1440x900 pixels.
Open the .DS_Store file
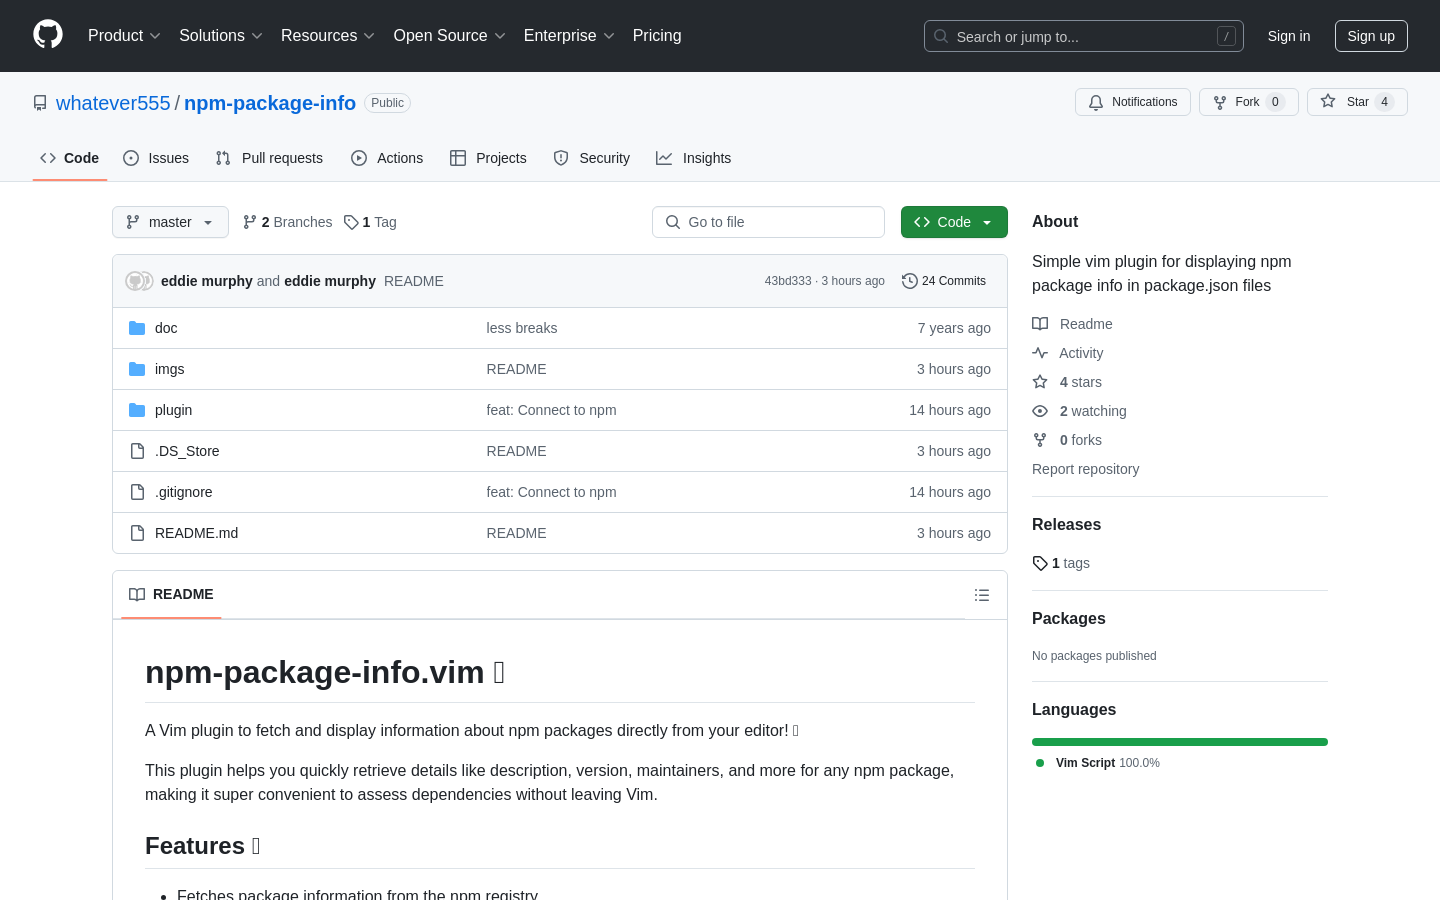point(187,451)
